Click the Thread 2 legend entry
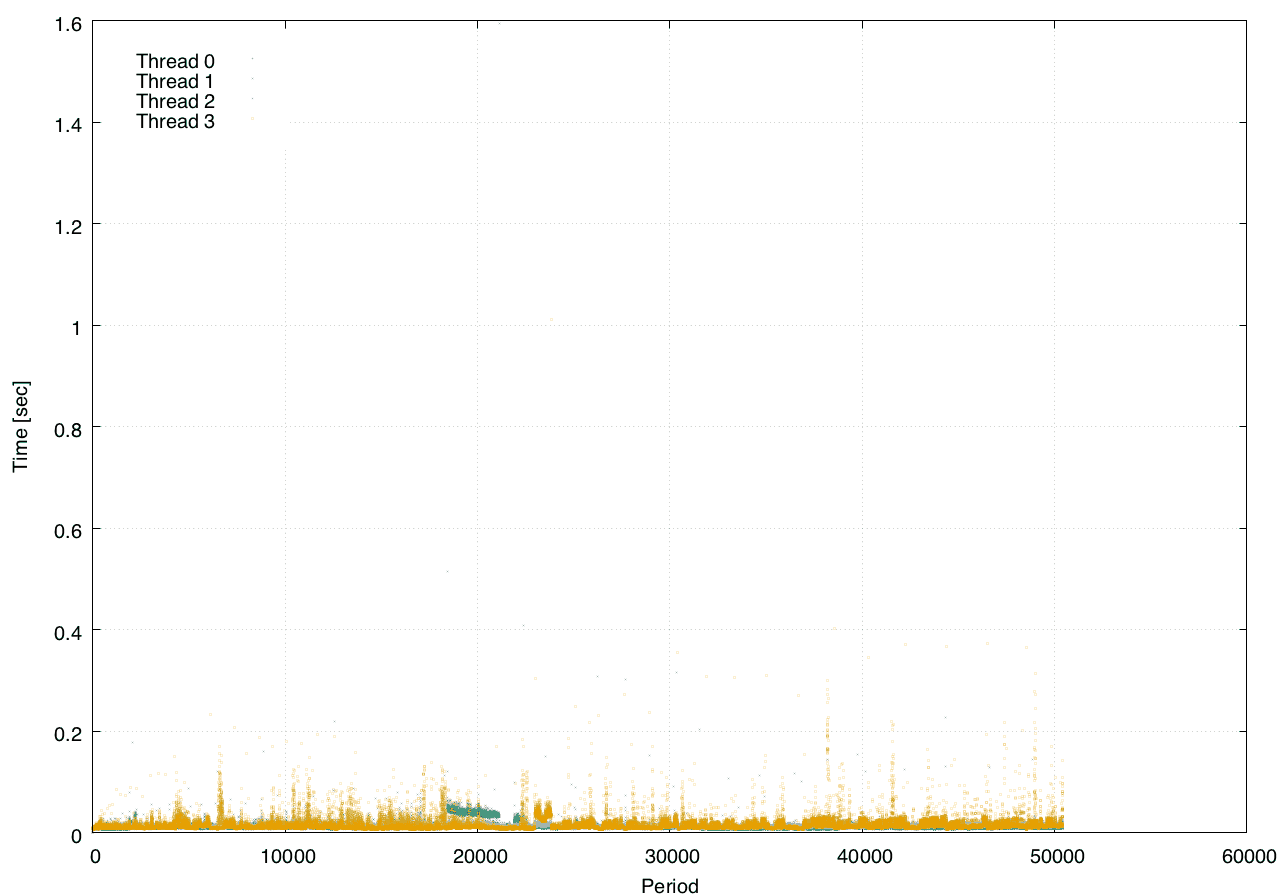Image resolution: width=1280 pixels, height=896 pixels. pos(175,101)
